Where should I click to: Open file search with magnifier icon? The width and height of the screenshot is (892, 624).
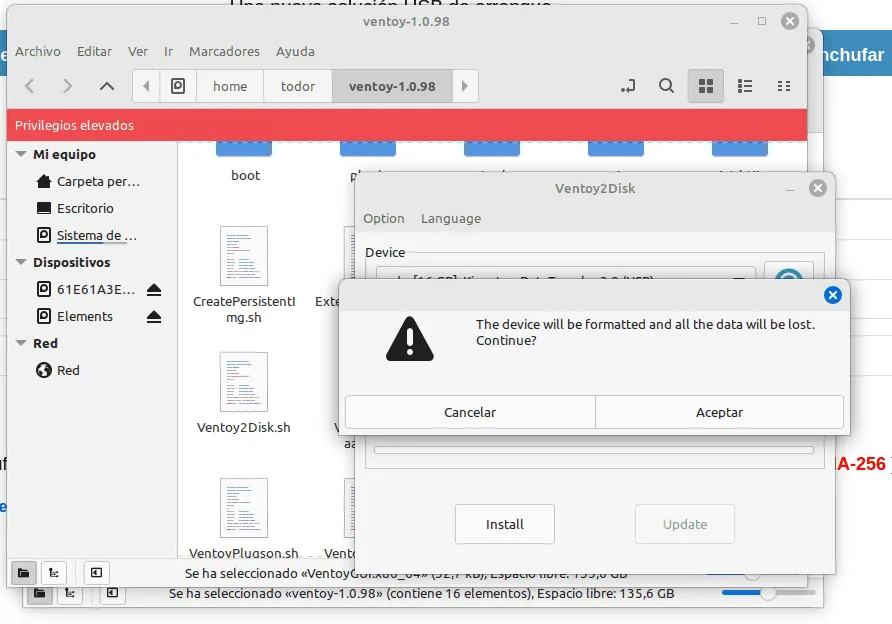click(x=666, y=86)
